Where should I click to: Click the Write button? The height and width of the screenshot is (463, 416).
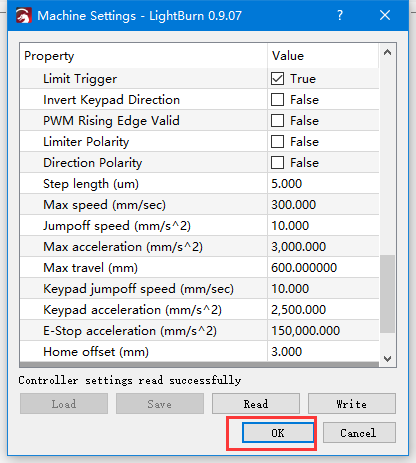click(x=352, y=404)
